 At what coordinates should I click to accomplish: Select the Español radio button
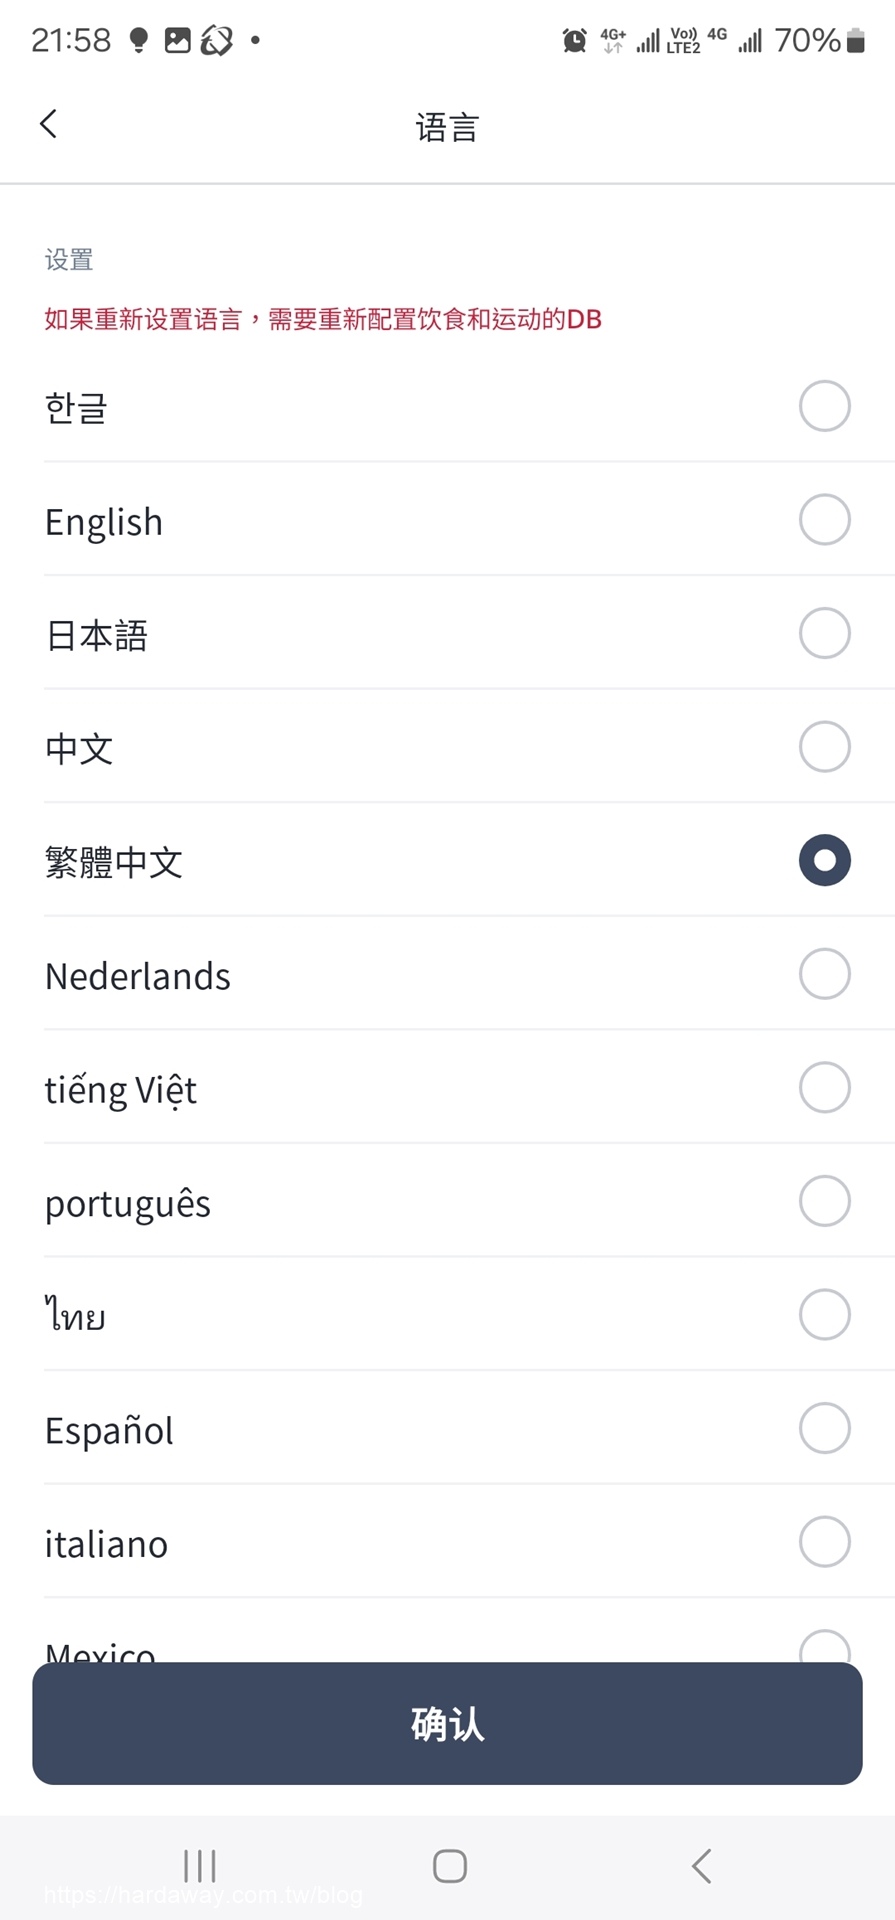coord(824,1428)
